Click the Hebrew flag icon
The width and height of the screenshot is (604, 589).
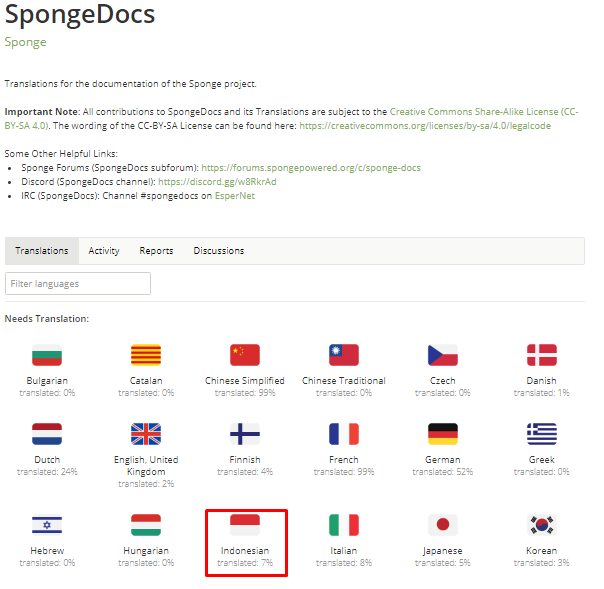(47, 525)
